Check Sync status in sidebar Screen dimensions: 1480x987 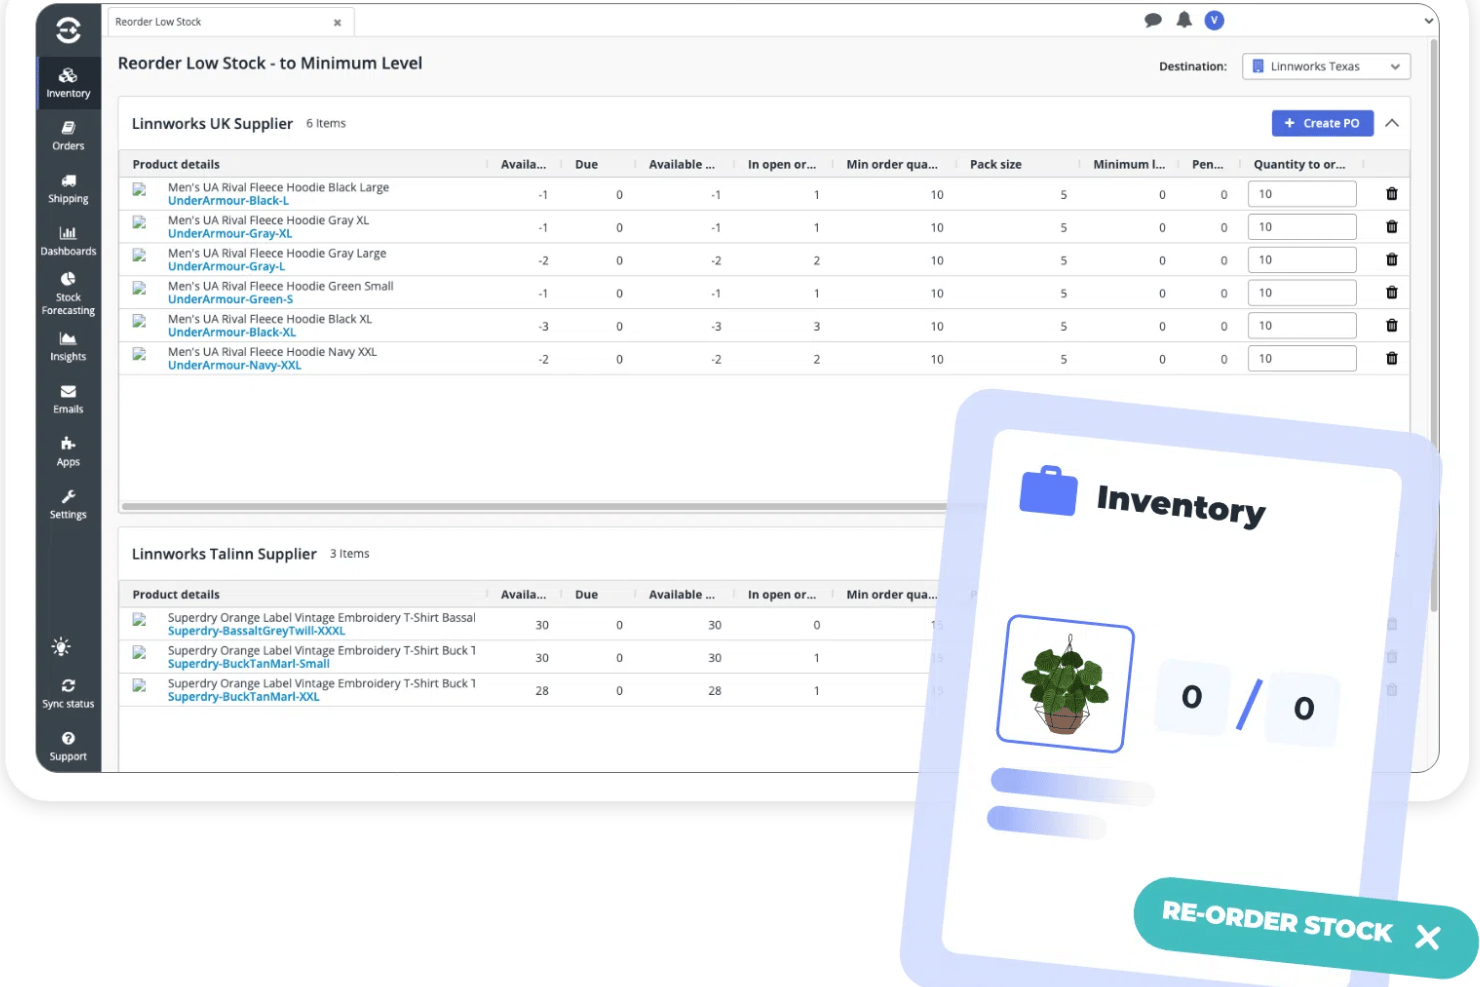(68, 694)
